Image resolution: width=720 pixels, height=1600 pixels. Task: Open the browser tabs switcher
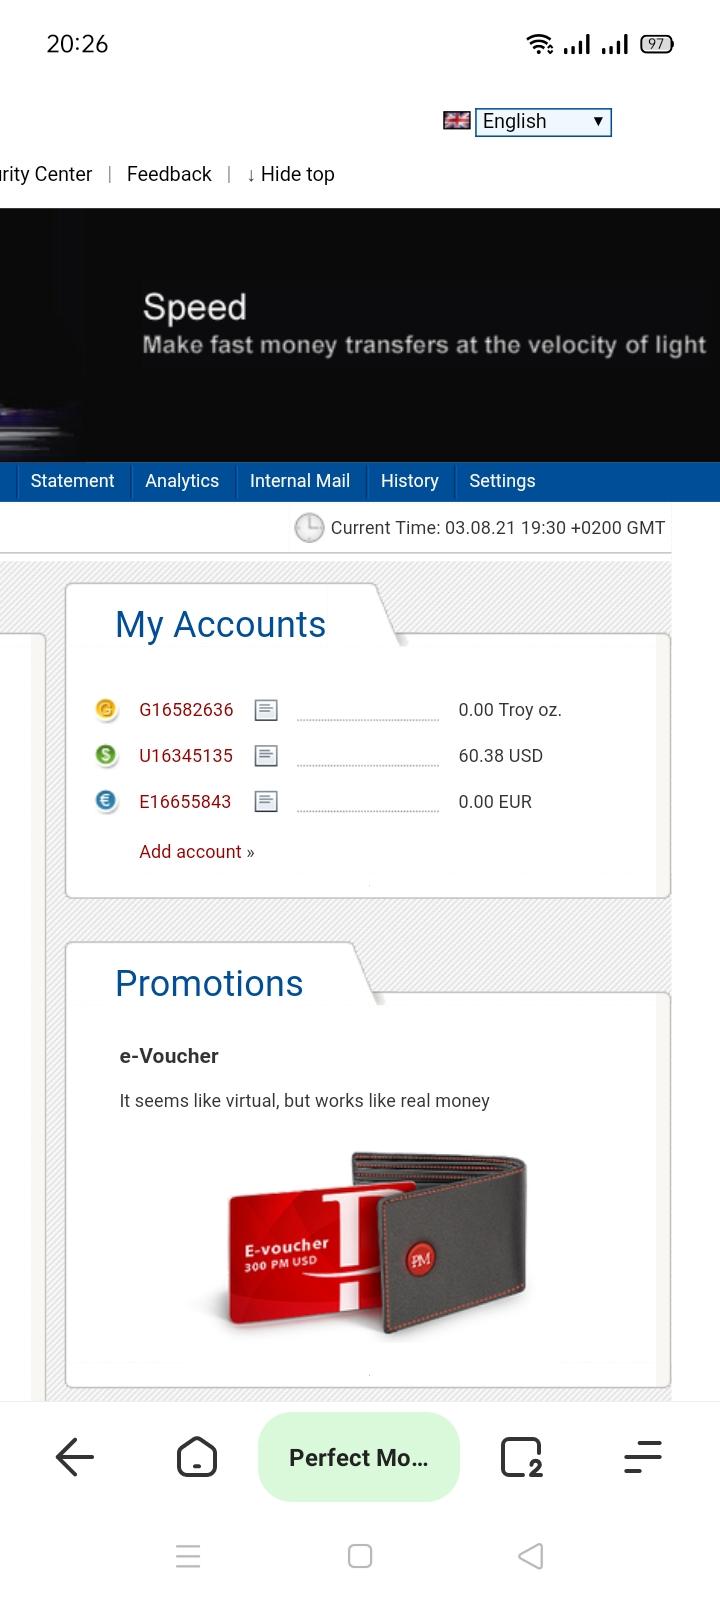pyautogui.click(x=521, y=1457)
